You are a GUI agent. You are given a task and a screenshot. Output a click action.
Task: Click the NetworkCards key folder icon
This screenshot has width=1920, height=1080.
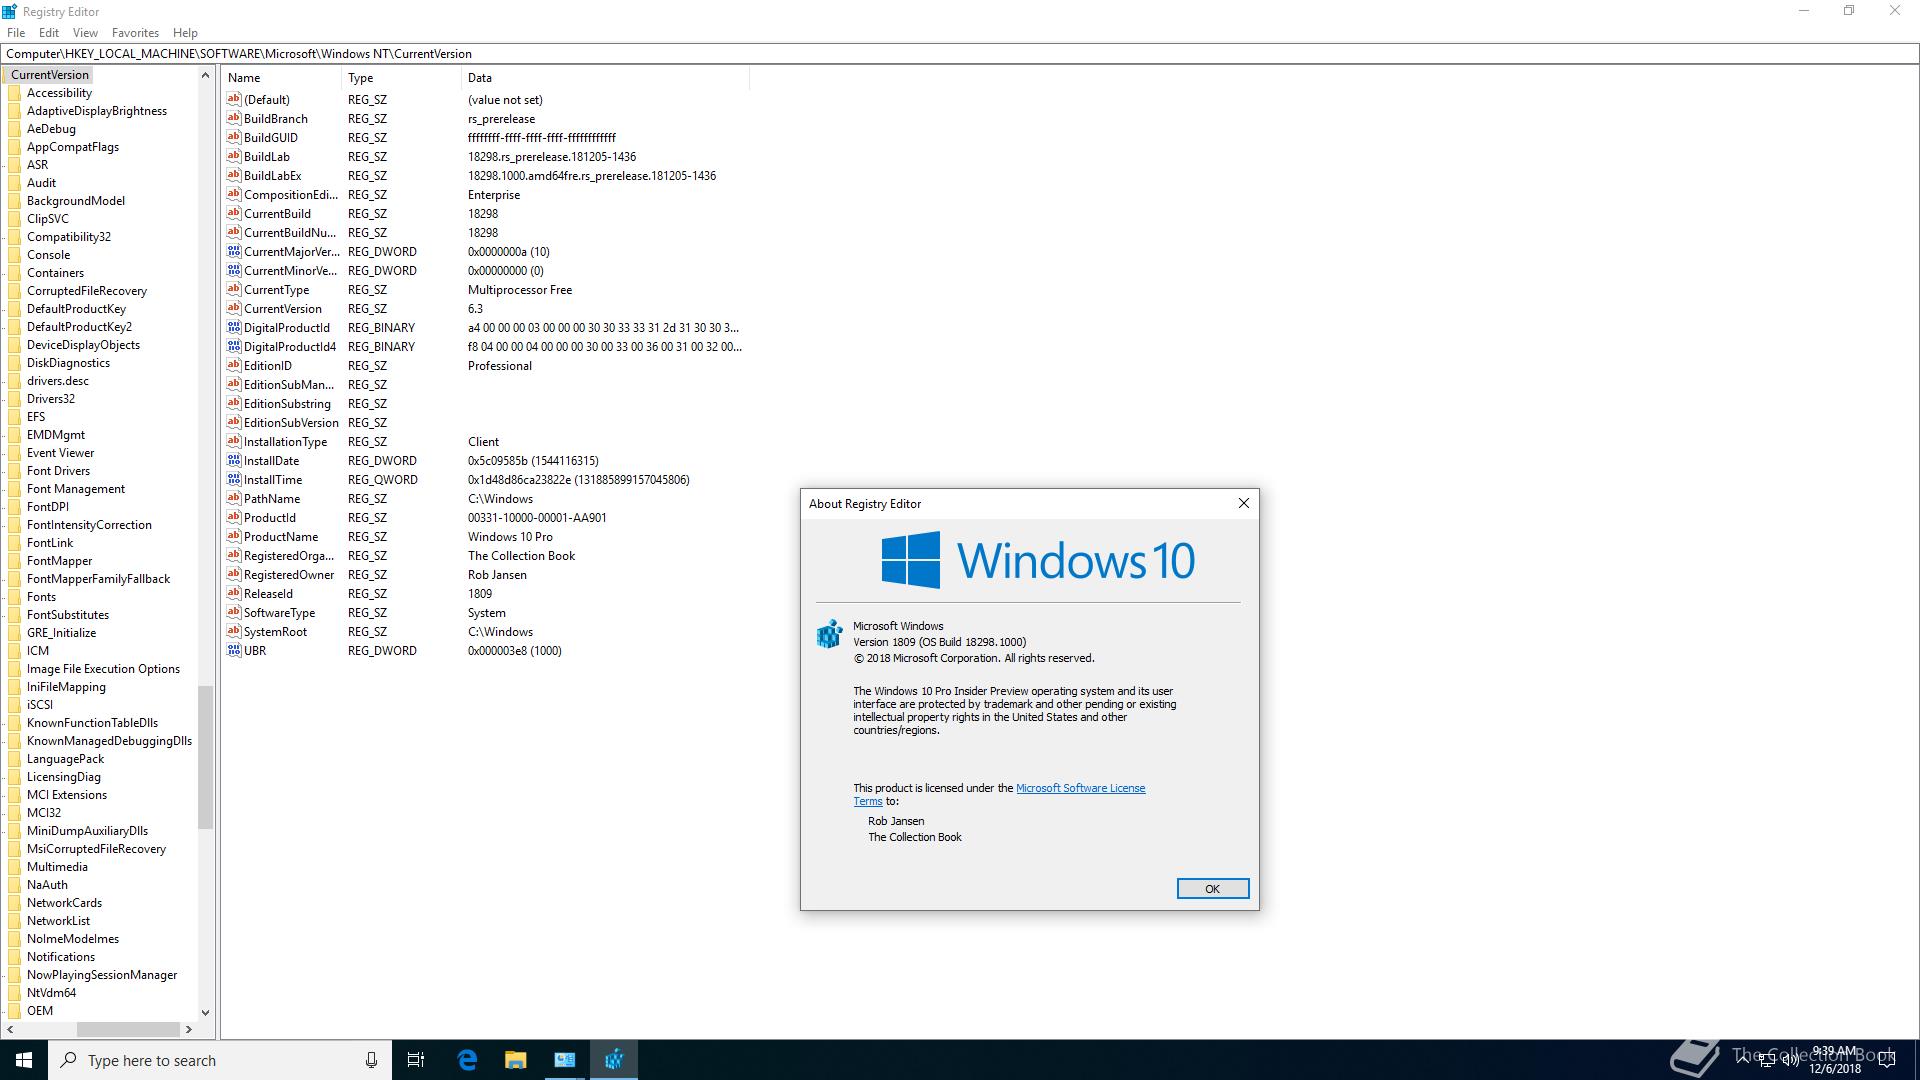tap(15, 903)
